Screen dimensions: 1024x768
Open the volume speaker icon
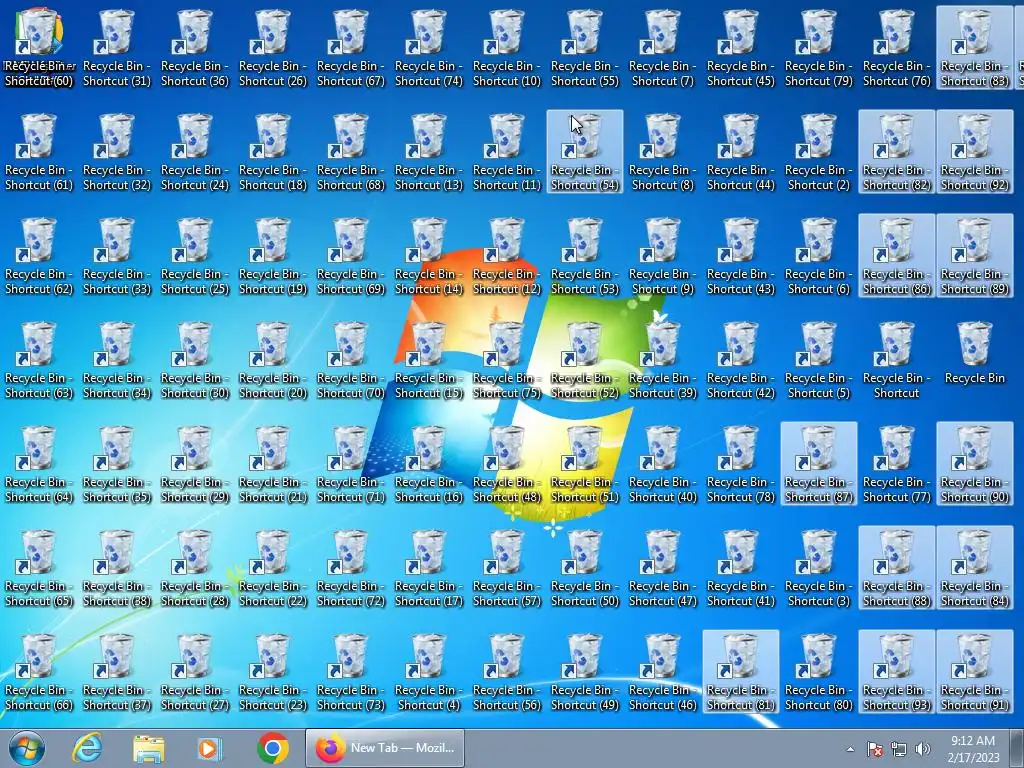point(922,750)
